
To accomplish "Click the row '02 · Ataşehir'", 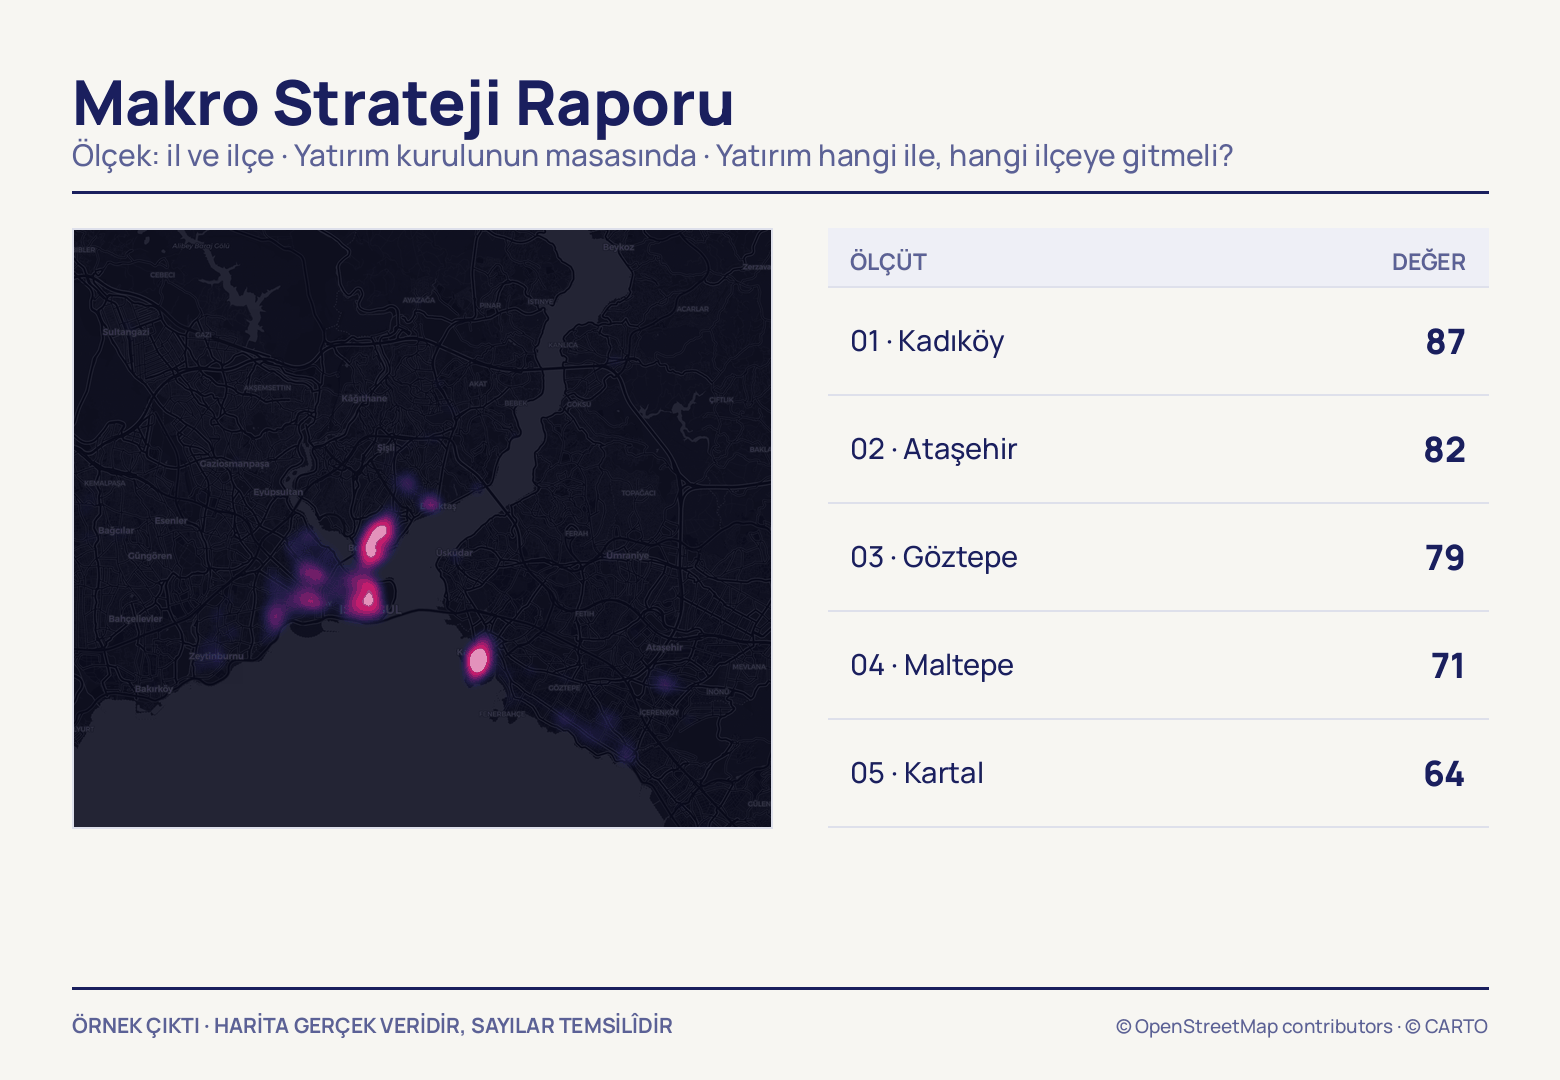I will (x=1158, y=450).
